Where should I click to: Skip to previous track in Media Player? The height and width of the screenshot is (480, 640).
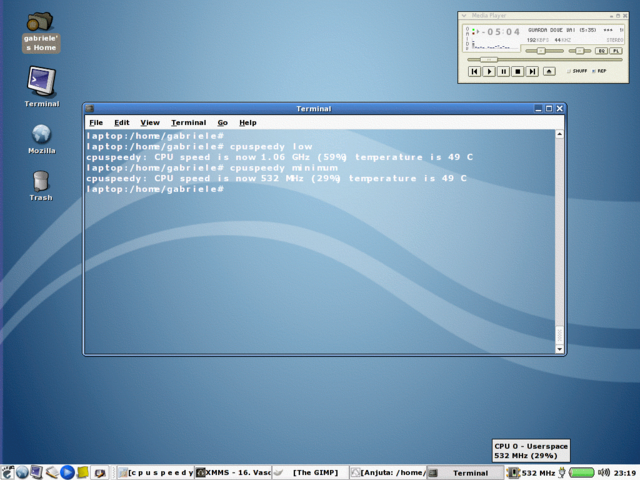(474, 71)
